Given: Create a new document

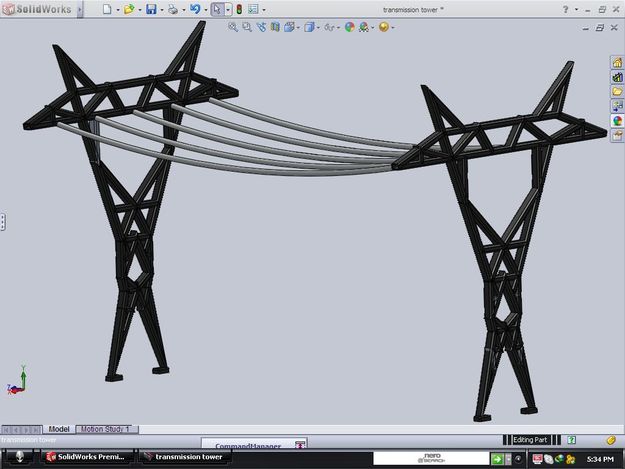Looking at the screenshot, I should point(107,9).
